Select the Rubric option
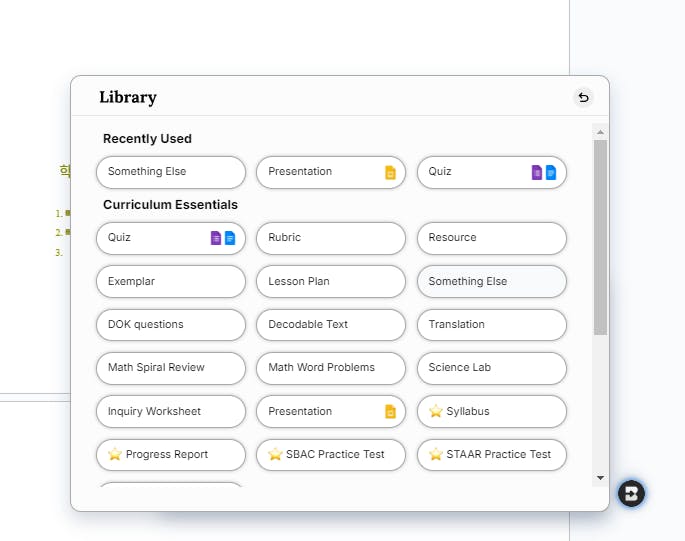The width and height of the screenshot is (685, 541). tap(330, 238)
